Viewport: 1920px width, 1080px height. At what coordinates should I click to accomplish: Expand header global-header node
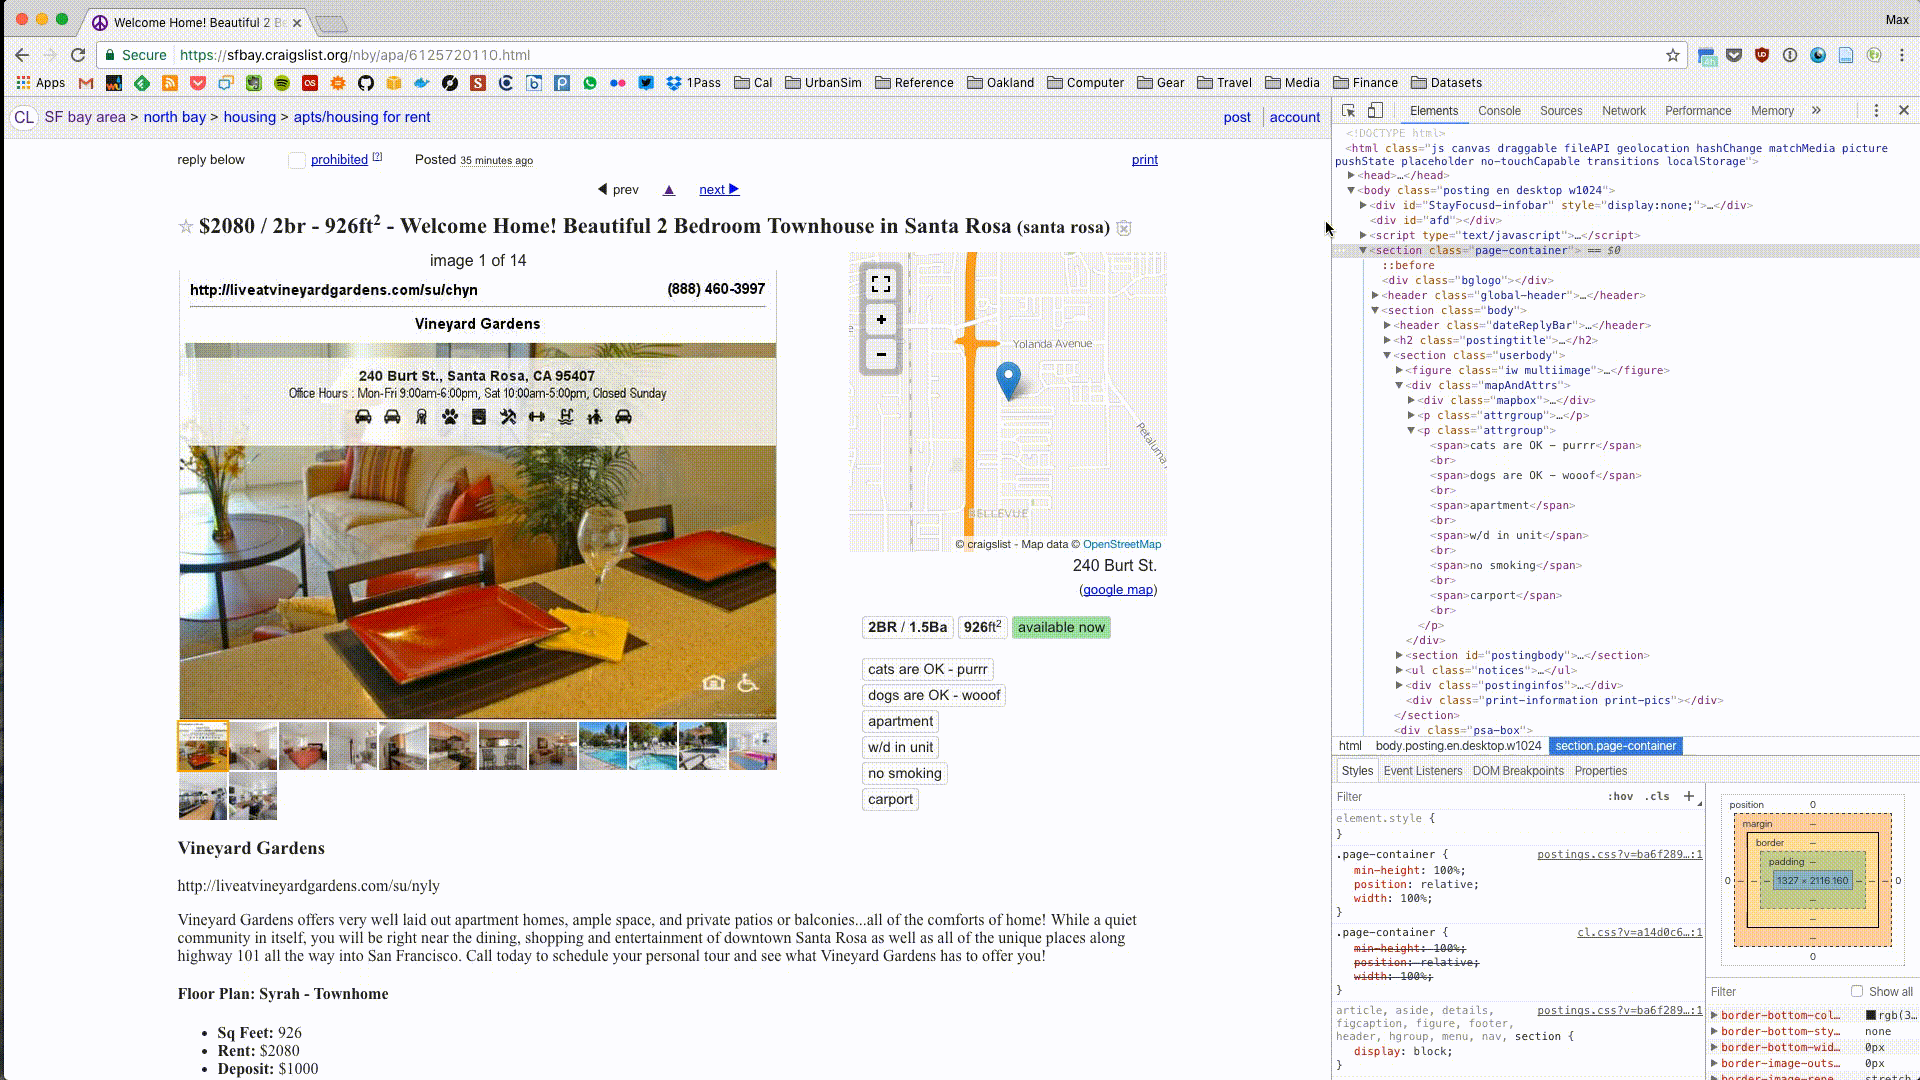tap(1375, 295)
